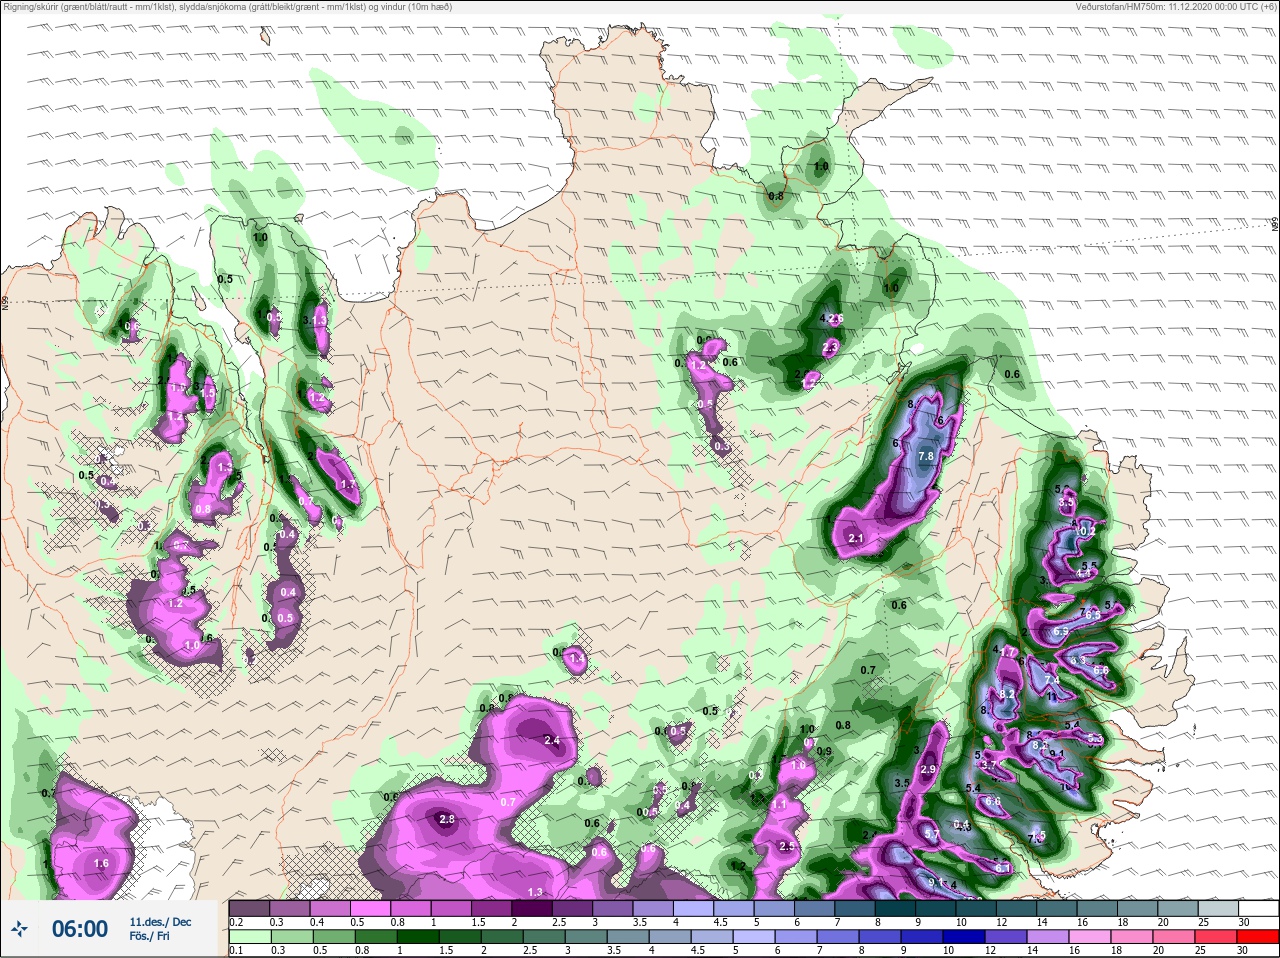Click the 2.8 value in the purple area

[447, 819]
